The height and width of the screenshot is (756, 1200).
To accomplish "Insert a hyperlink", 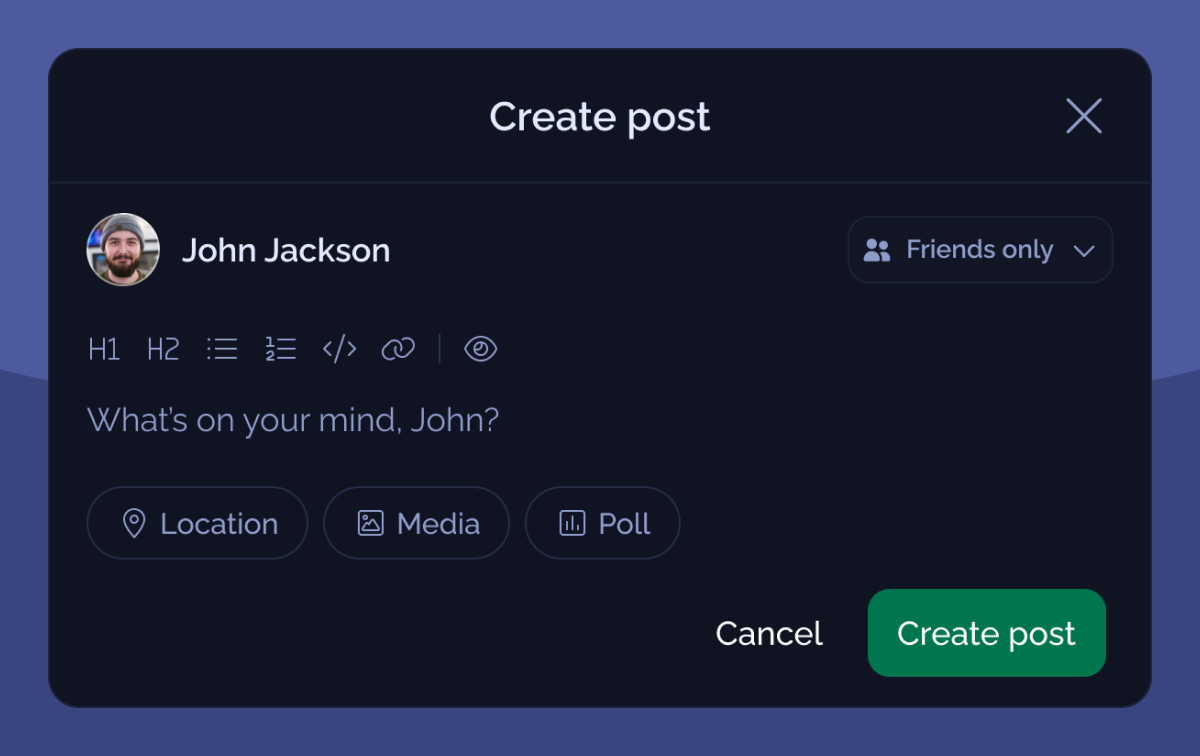I will coord(398,349).
